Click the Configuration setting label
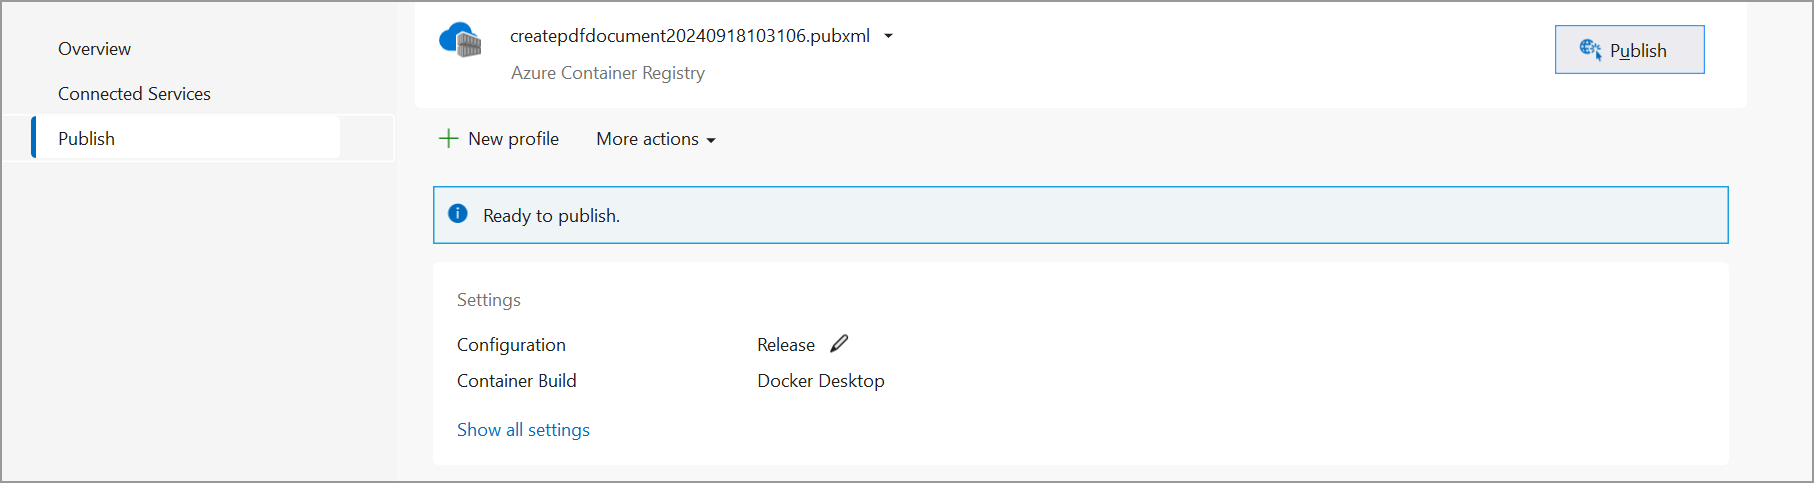 click(x=511, y=345)
